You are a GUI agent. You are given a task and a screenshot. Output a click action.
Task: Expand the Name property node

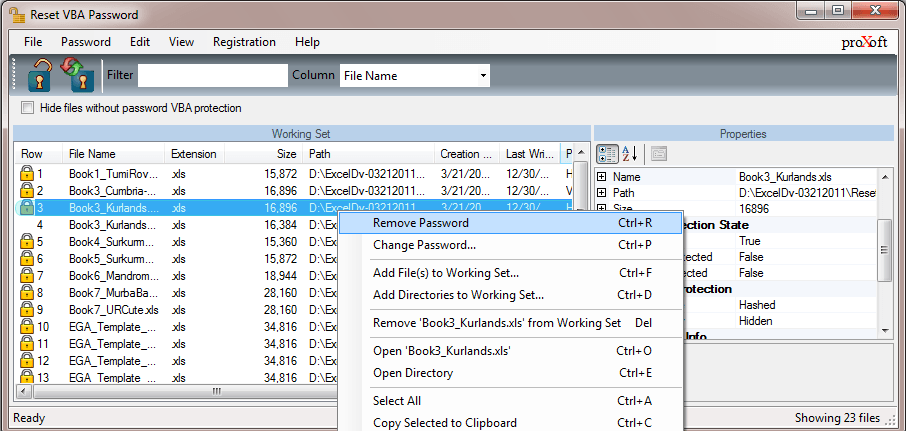click(x=602, y=177)
